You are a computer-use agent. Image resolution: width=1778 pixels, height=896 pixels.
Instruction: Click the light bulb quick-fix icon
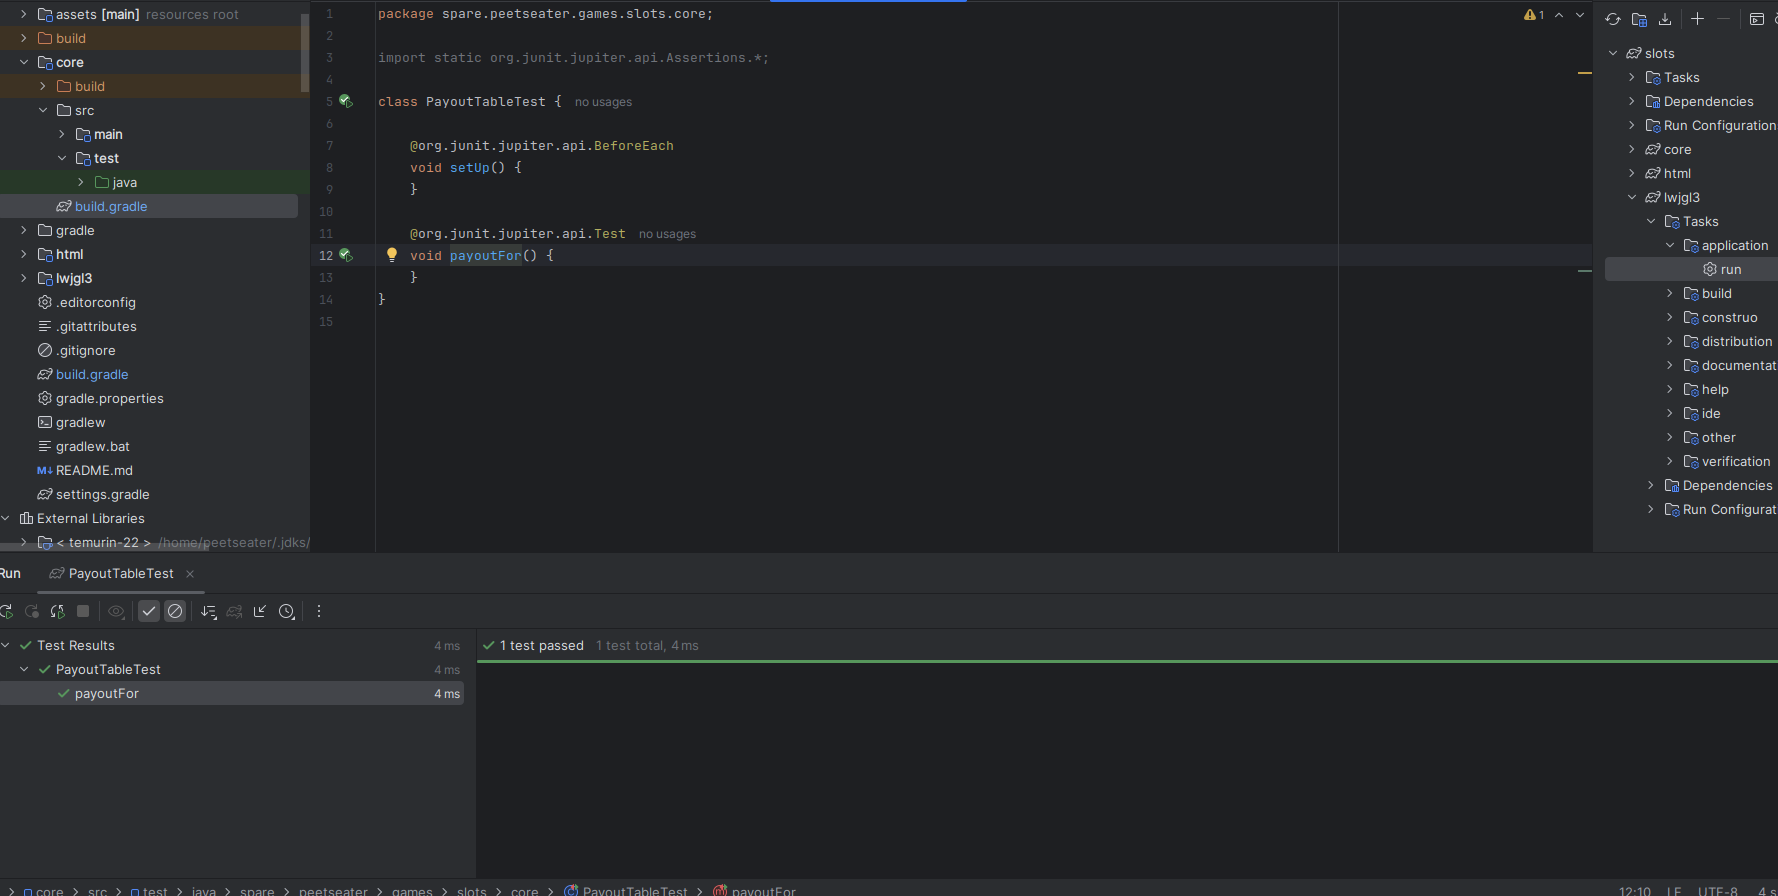click(392, 255)
